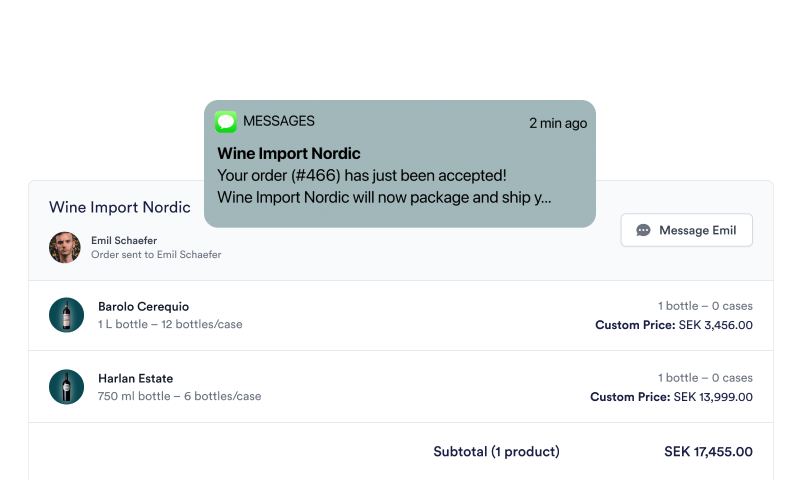
Task: Open the Wine Import Nordic notification banner
Action: point(399,164)
